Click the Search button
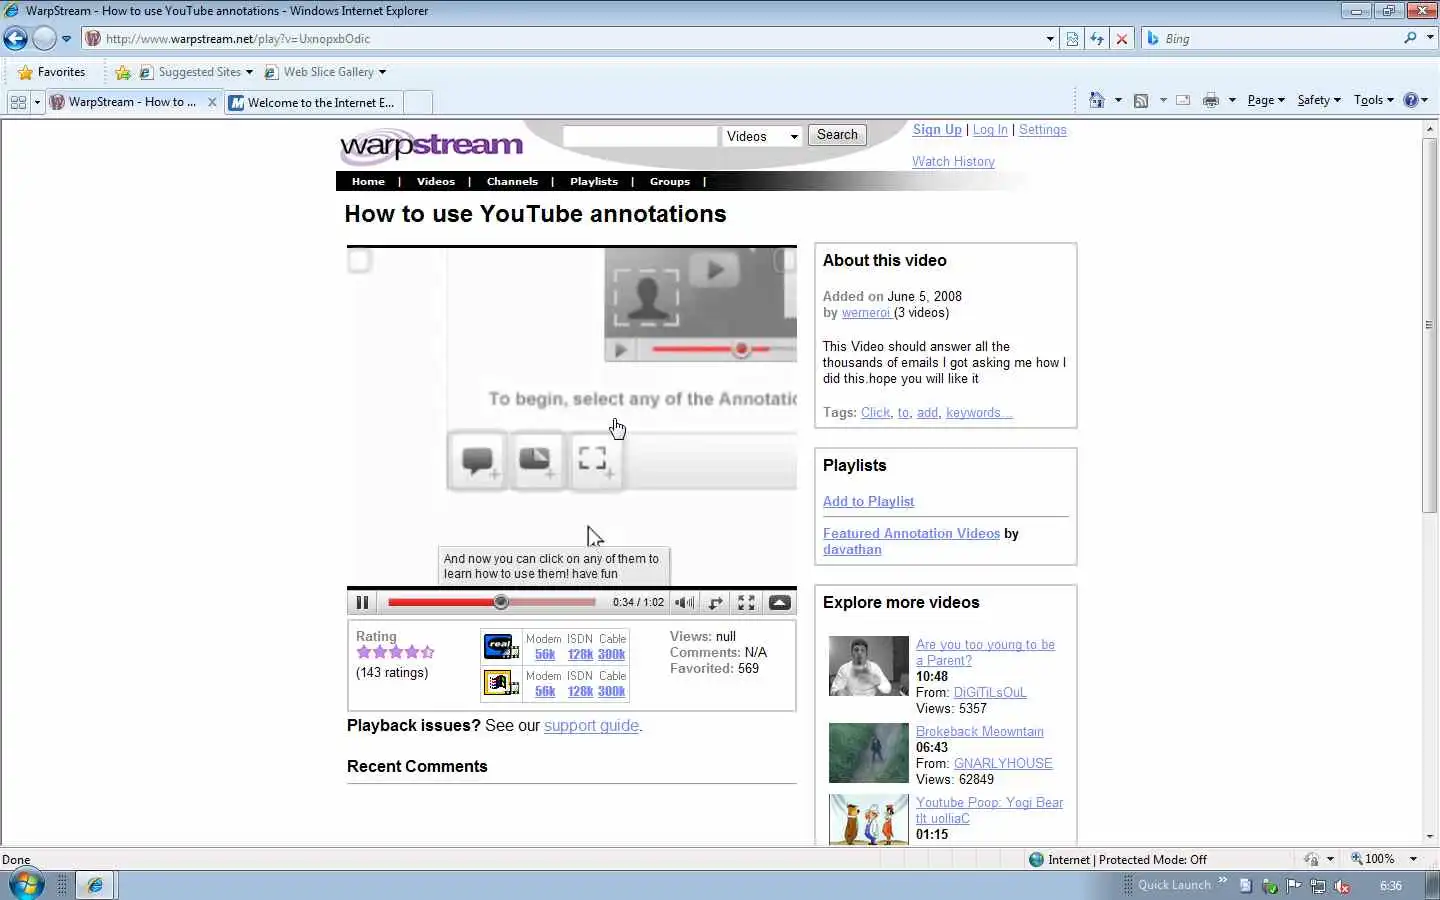 pyautogui.click(x=837, y=135)
